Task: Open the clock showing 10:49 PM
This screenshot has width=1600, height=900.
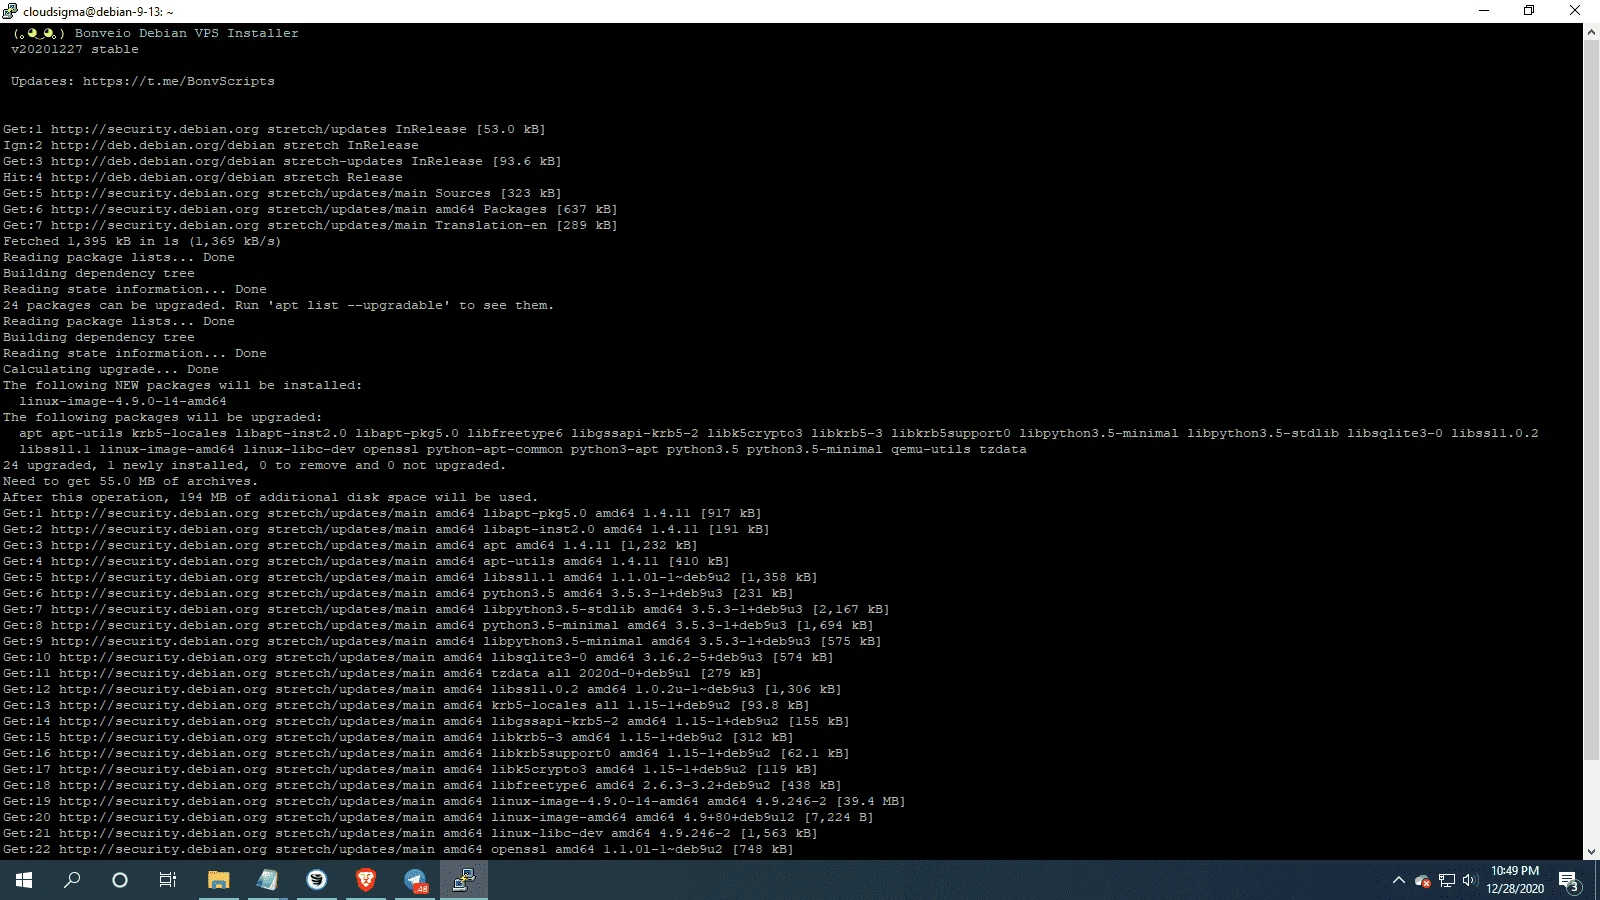Action: pyautogui.click(x=1515, y=880)
